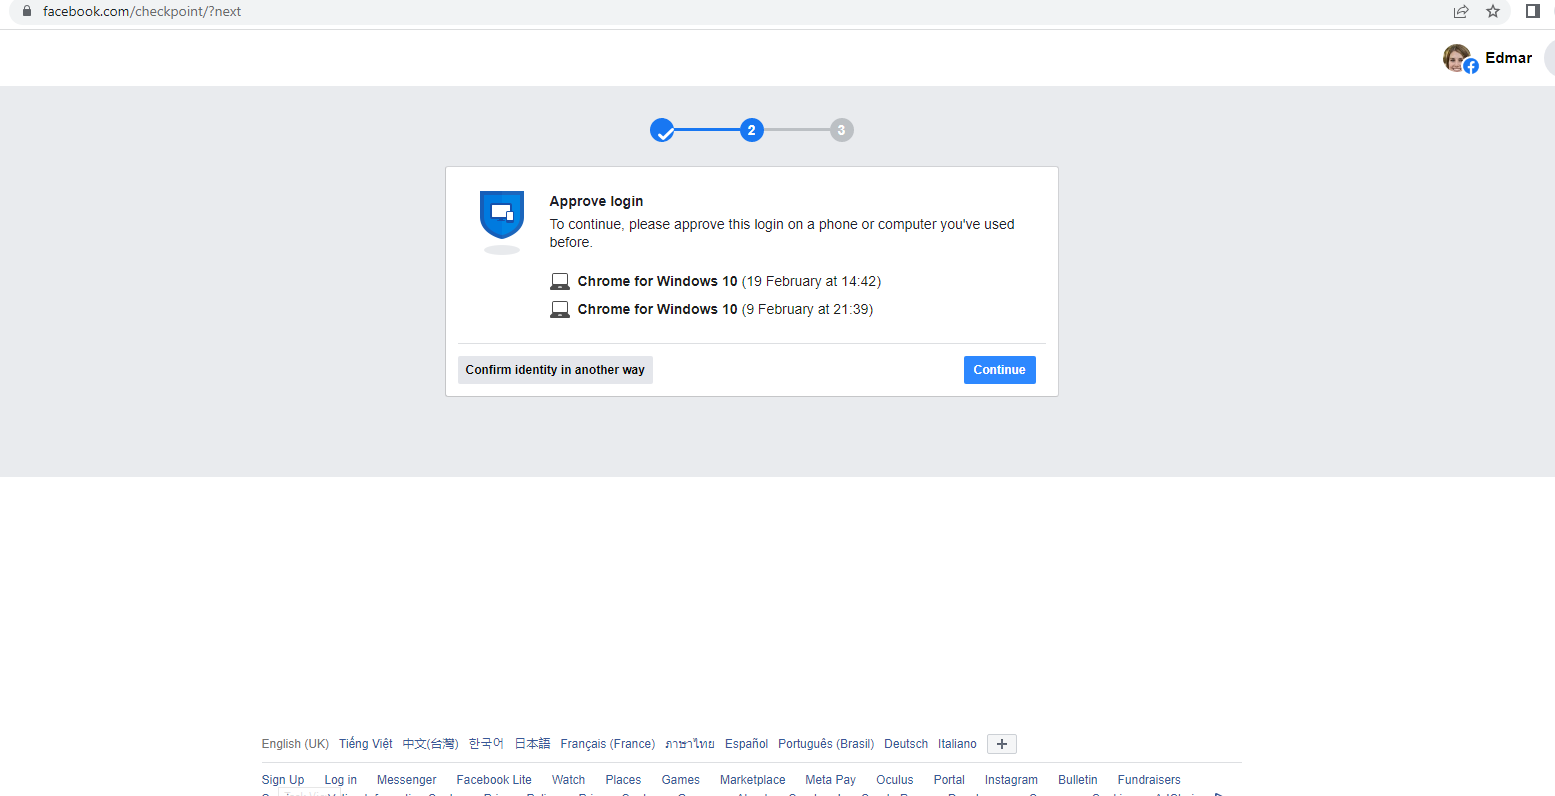Click the facebook.com/checkpoint address bar URL
Screen dimensions: 1555x796
(142, 11)
